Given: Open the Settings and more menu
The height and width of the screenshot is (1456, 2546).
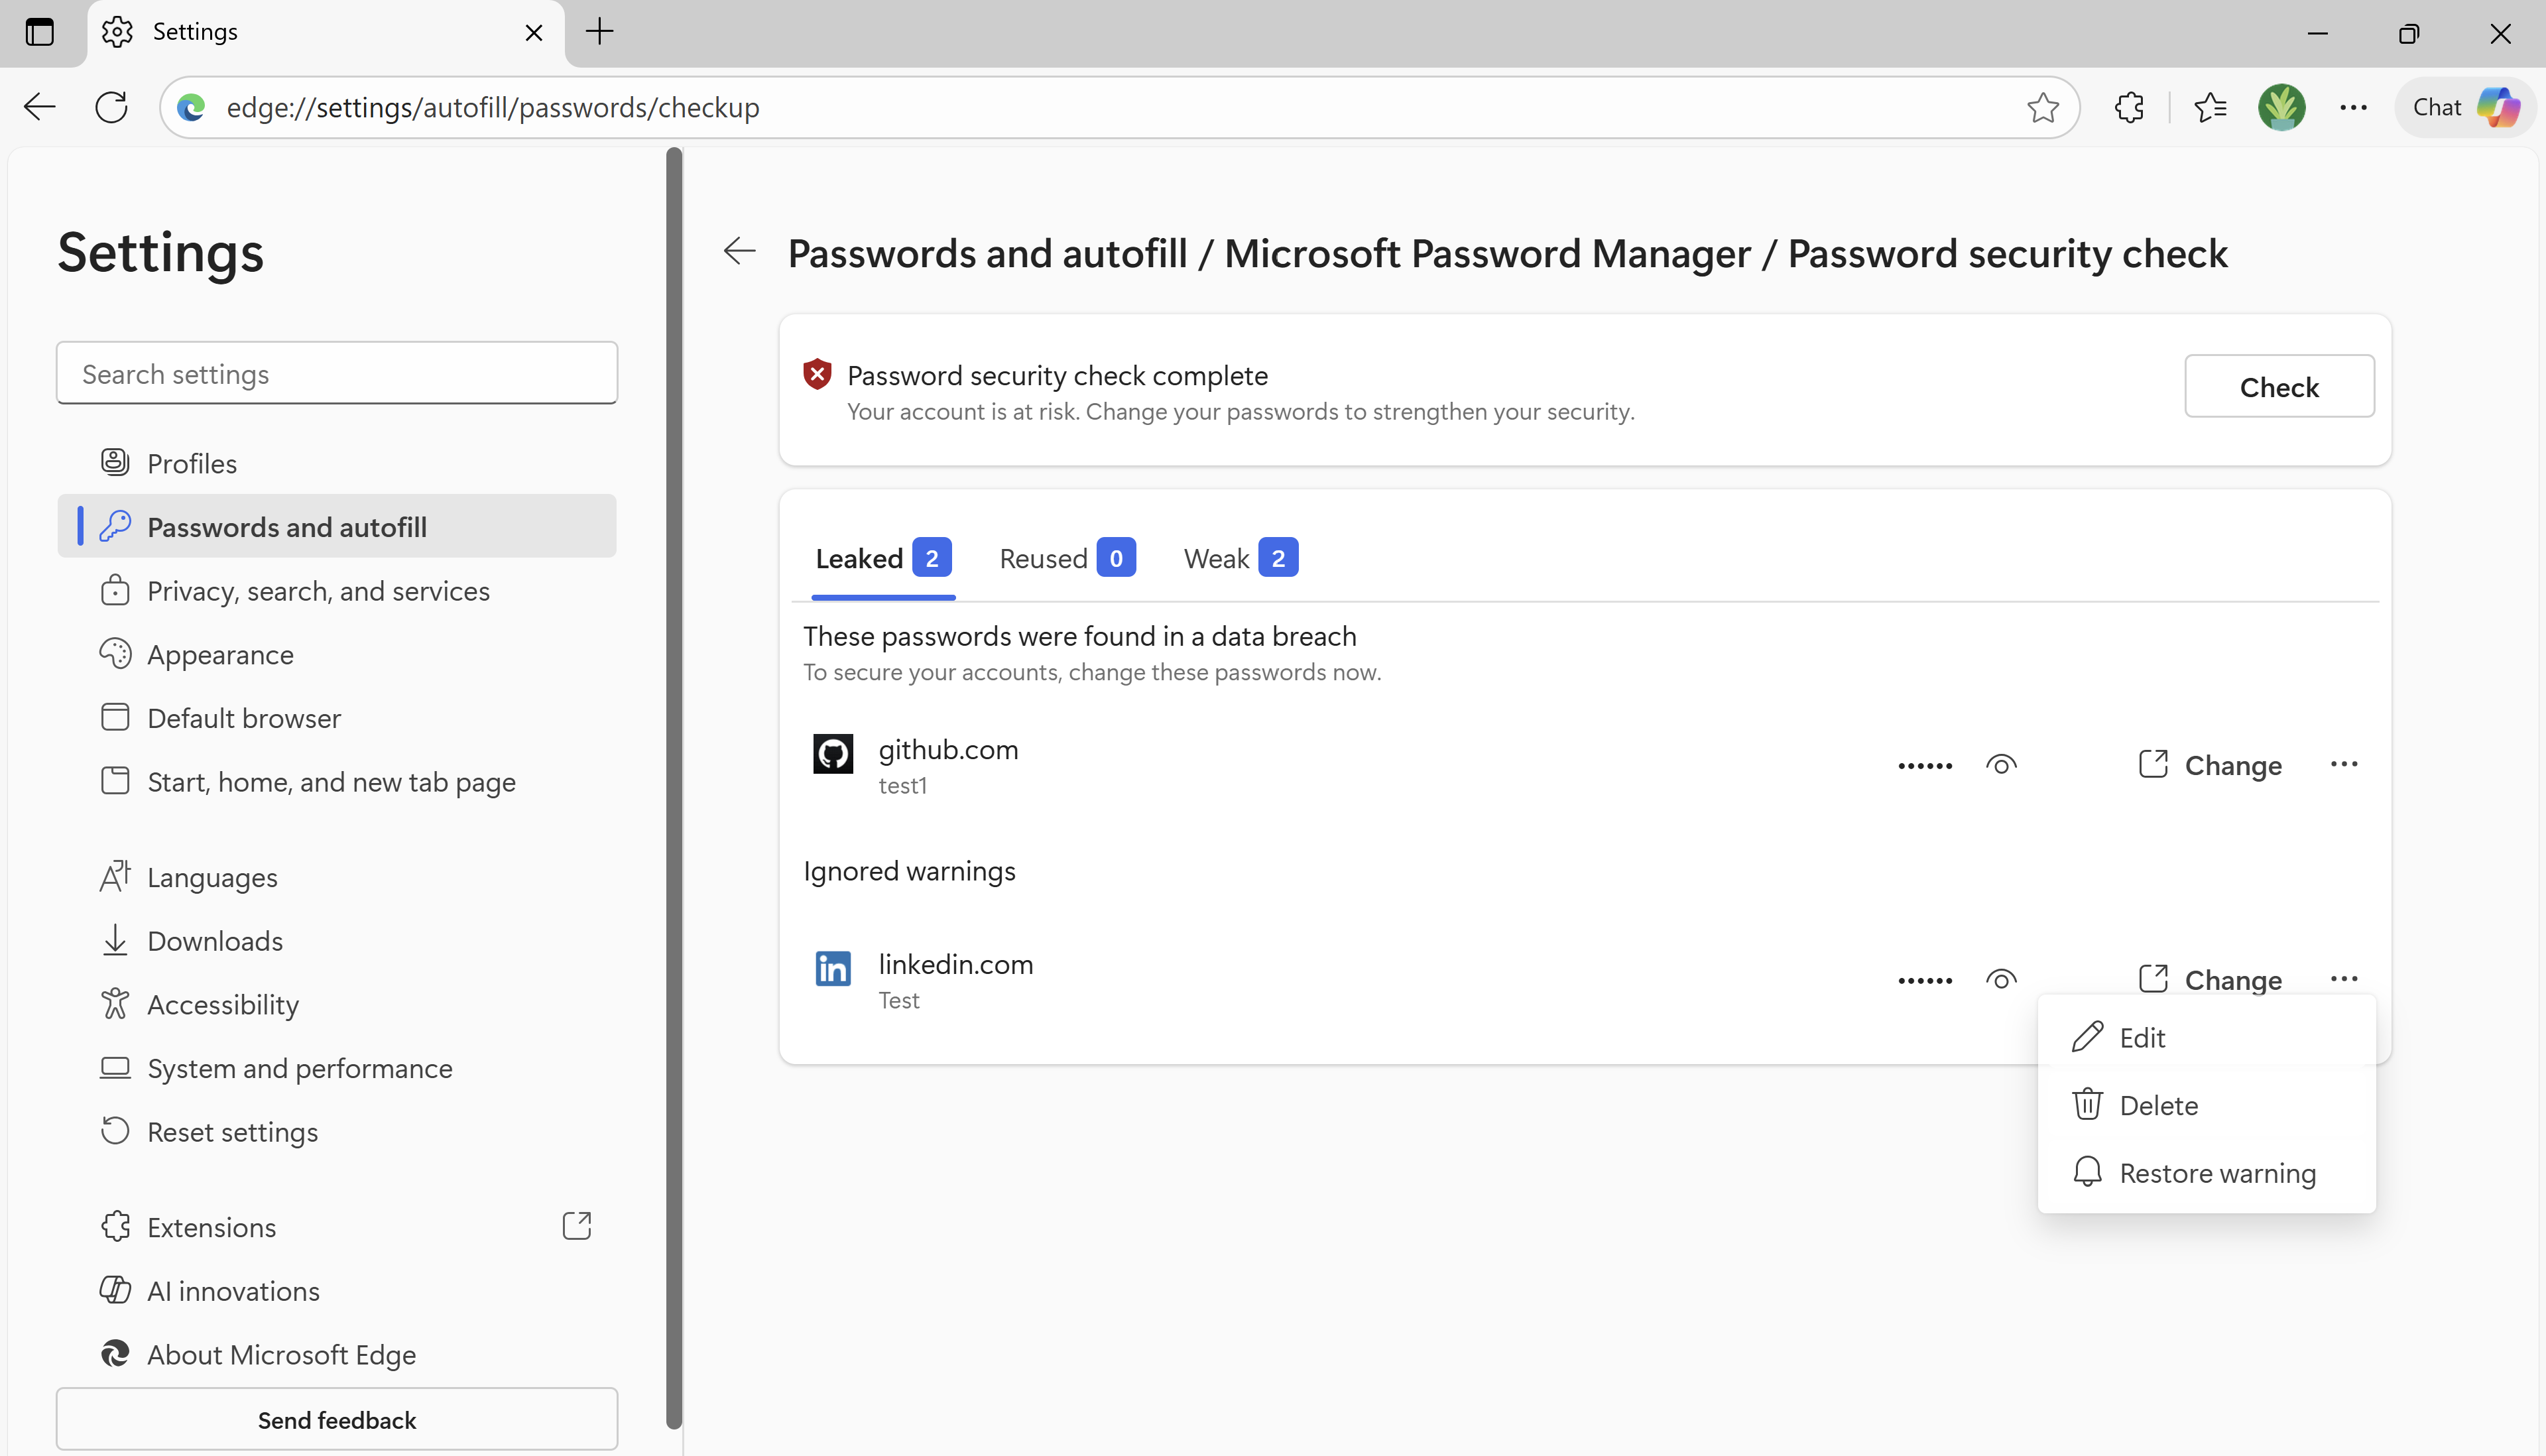Looking at the screenshot, I should point(2353,107).
